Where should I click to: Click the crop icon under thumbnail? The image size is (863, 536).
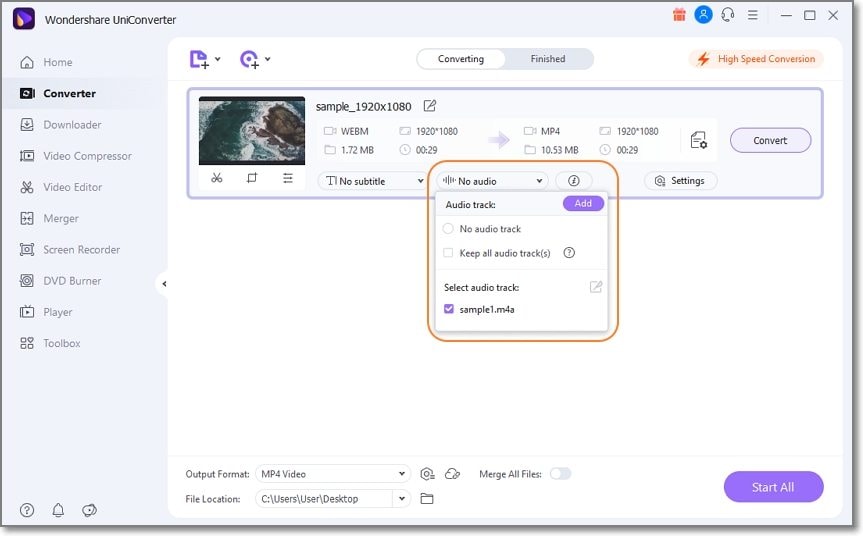pos(252,178)
